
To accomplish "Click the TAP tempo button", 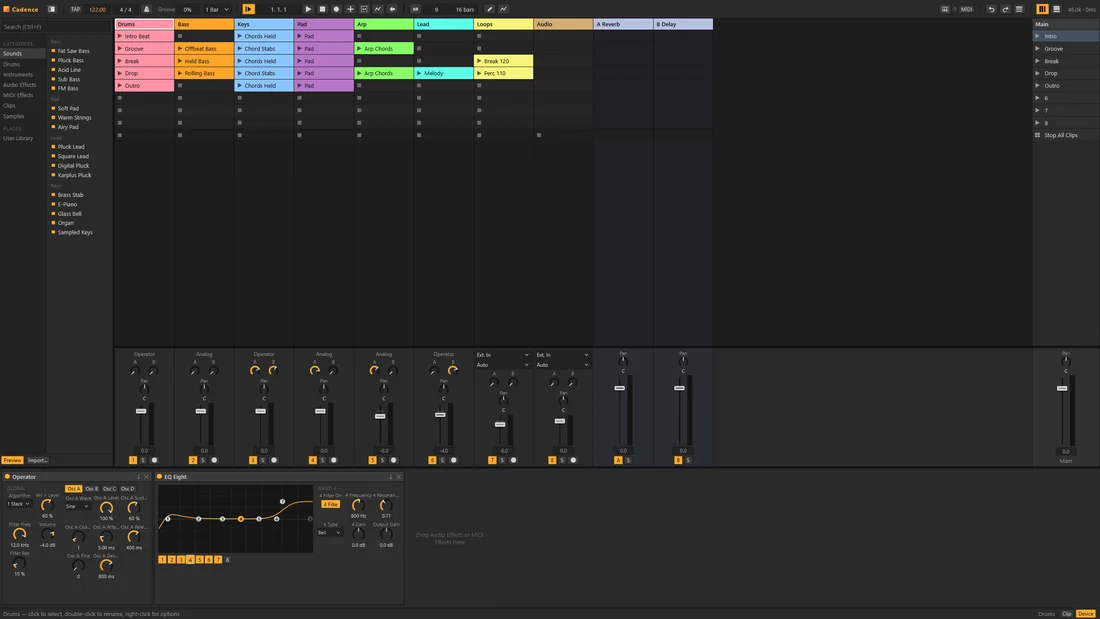I will point(75,9).
